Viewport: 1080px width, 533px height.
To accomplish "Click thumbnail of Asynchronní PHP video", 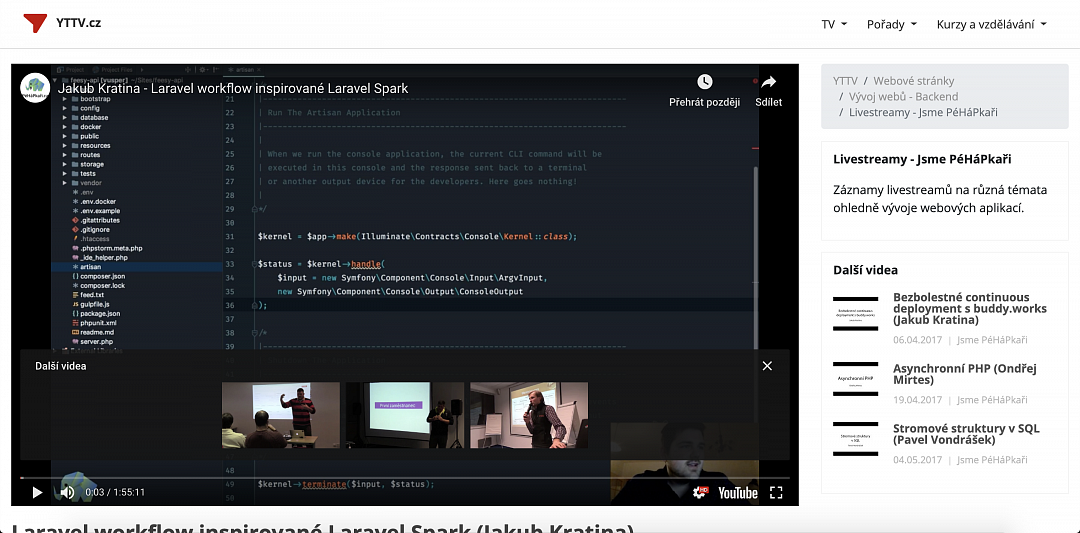I will (855, 379).
